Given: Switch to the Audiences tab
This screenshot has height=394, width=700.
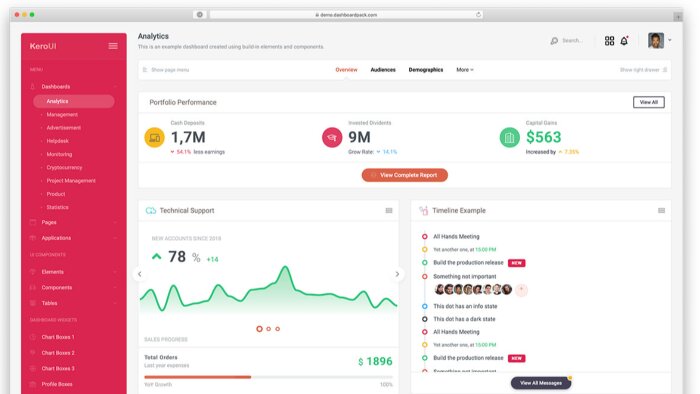Looking at the screenshot, I should point(383,70).
